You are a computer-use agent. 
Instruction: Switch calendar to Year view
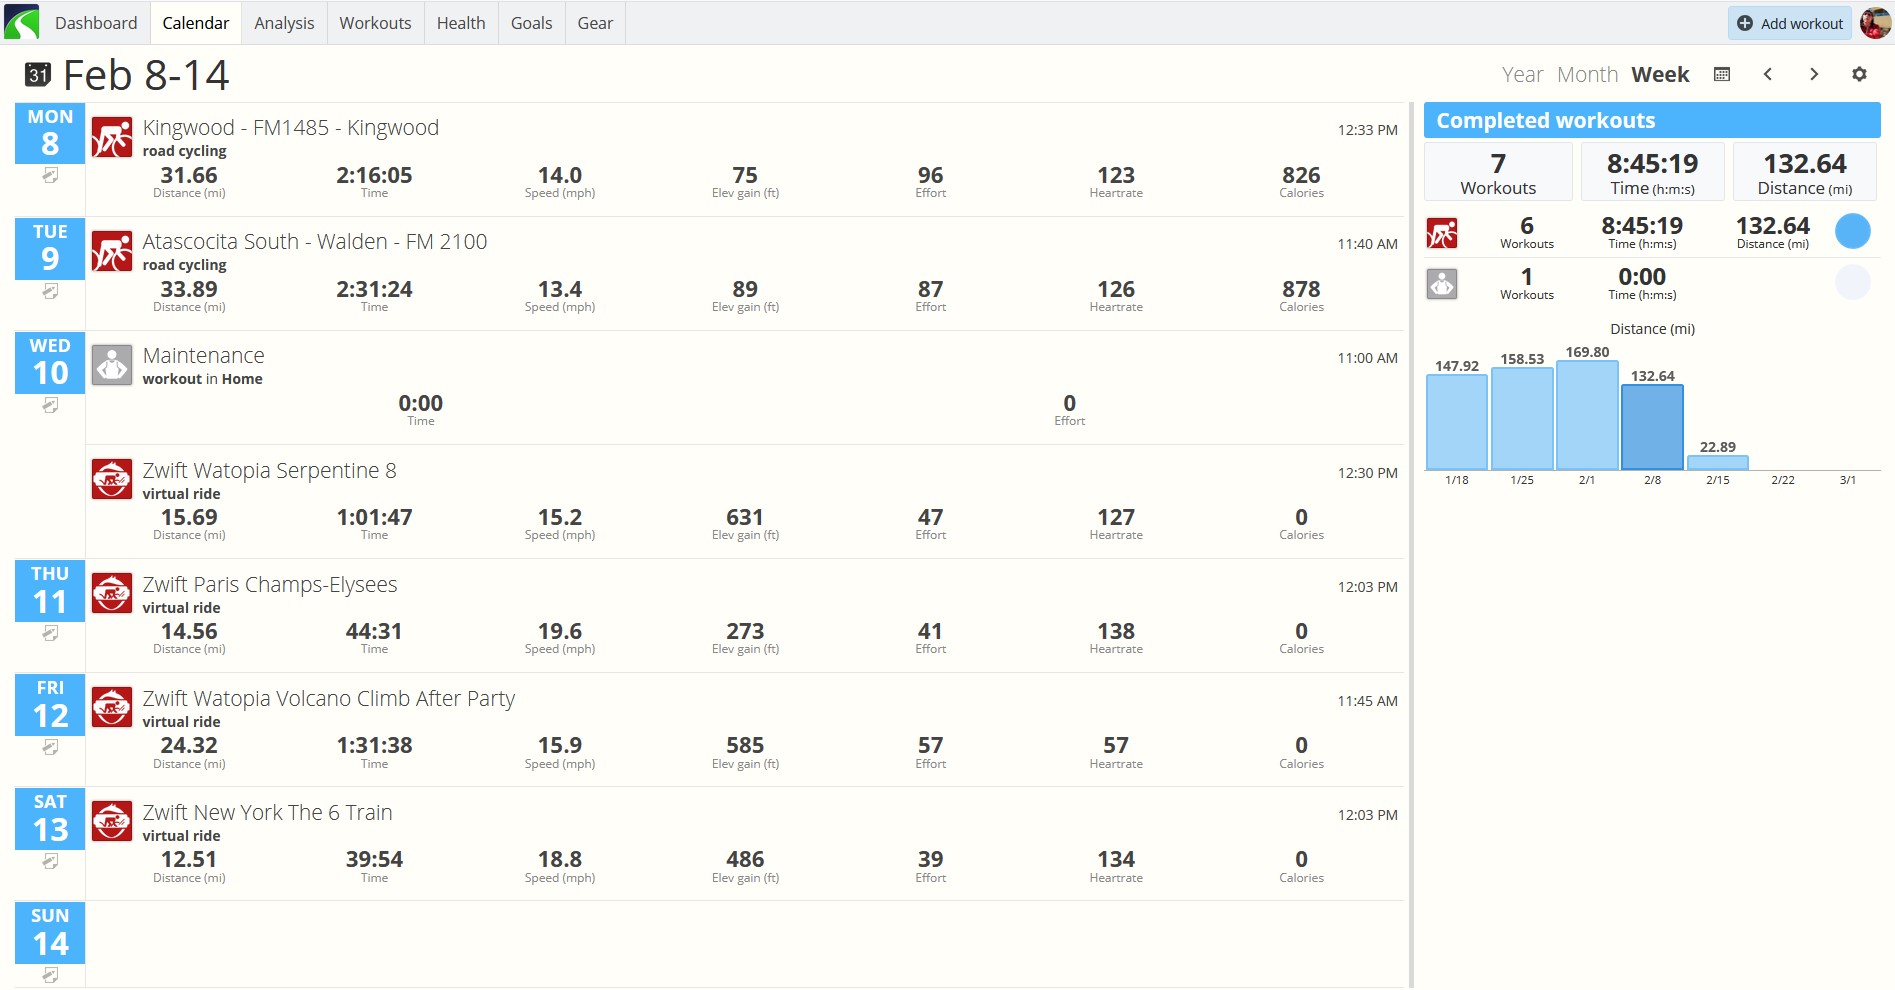pyautogui.click(x=1522, y=75)
